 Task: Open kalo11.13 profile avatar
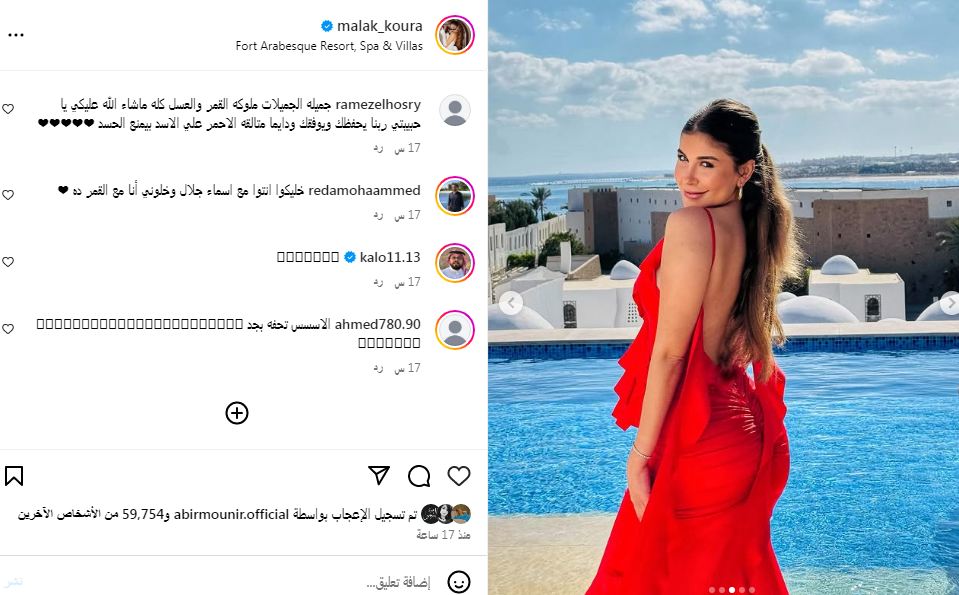[x=455, y=263]
